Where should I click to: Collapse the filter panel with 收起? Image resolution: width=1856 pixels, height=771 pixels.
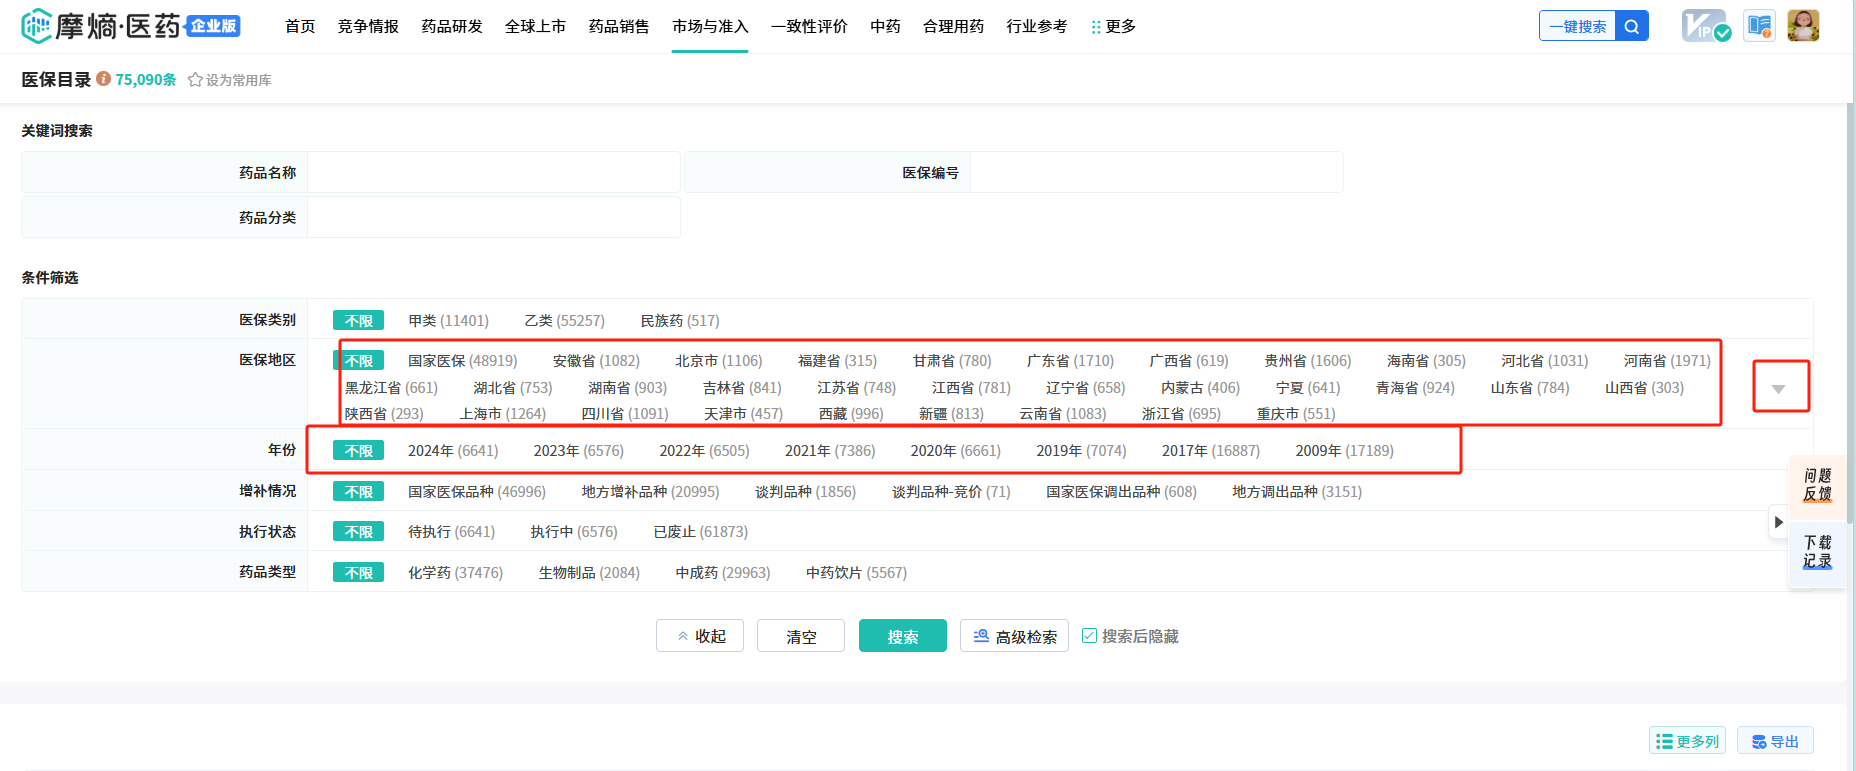[x=700, y=636]
